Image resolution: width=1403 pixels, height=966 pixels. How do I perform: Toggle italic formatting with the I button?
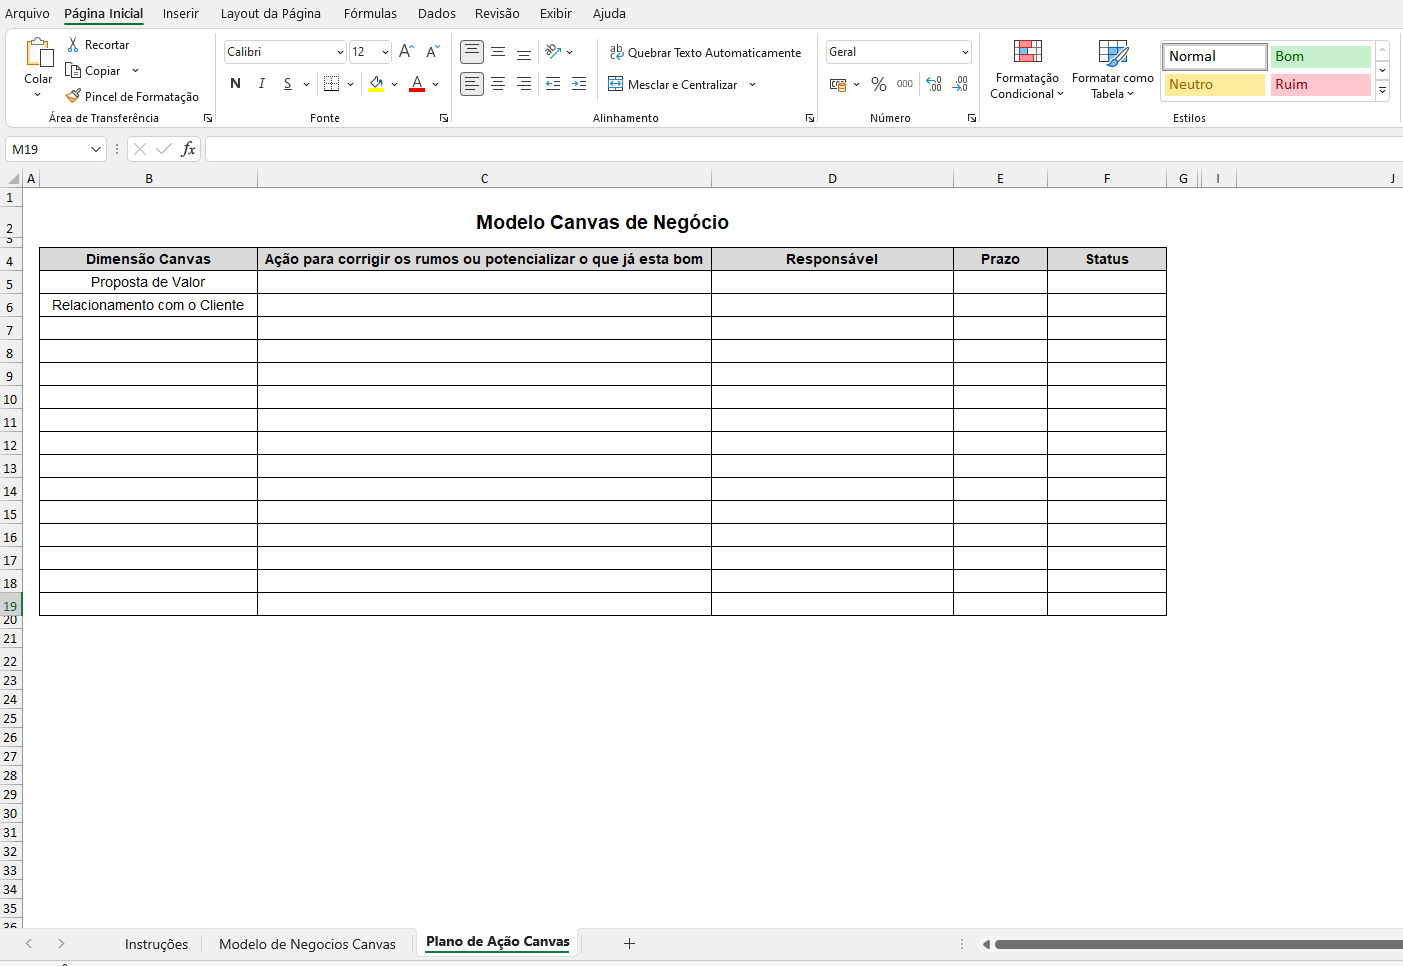coord(261,84)
